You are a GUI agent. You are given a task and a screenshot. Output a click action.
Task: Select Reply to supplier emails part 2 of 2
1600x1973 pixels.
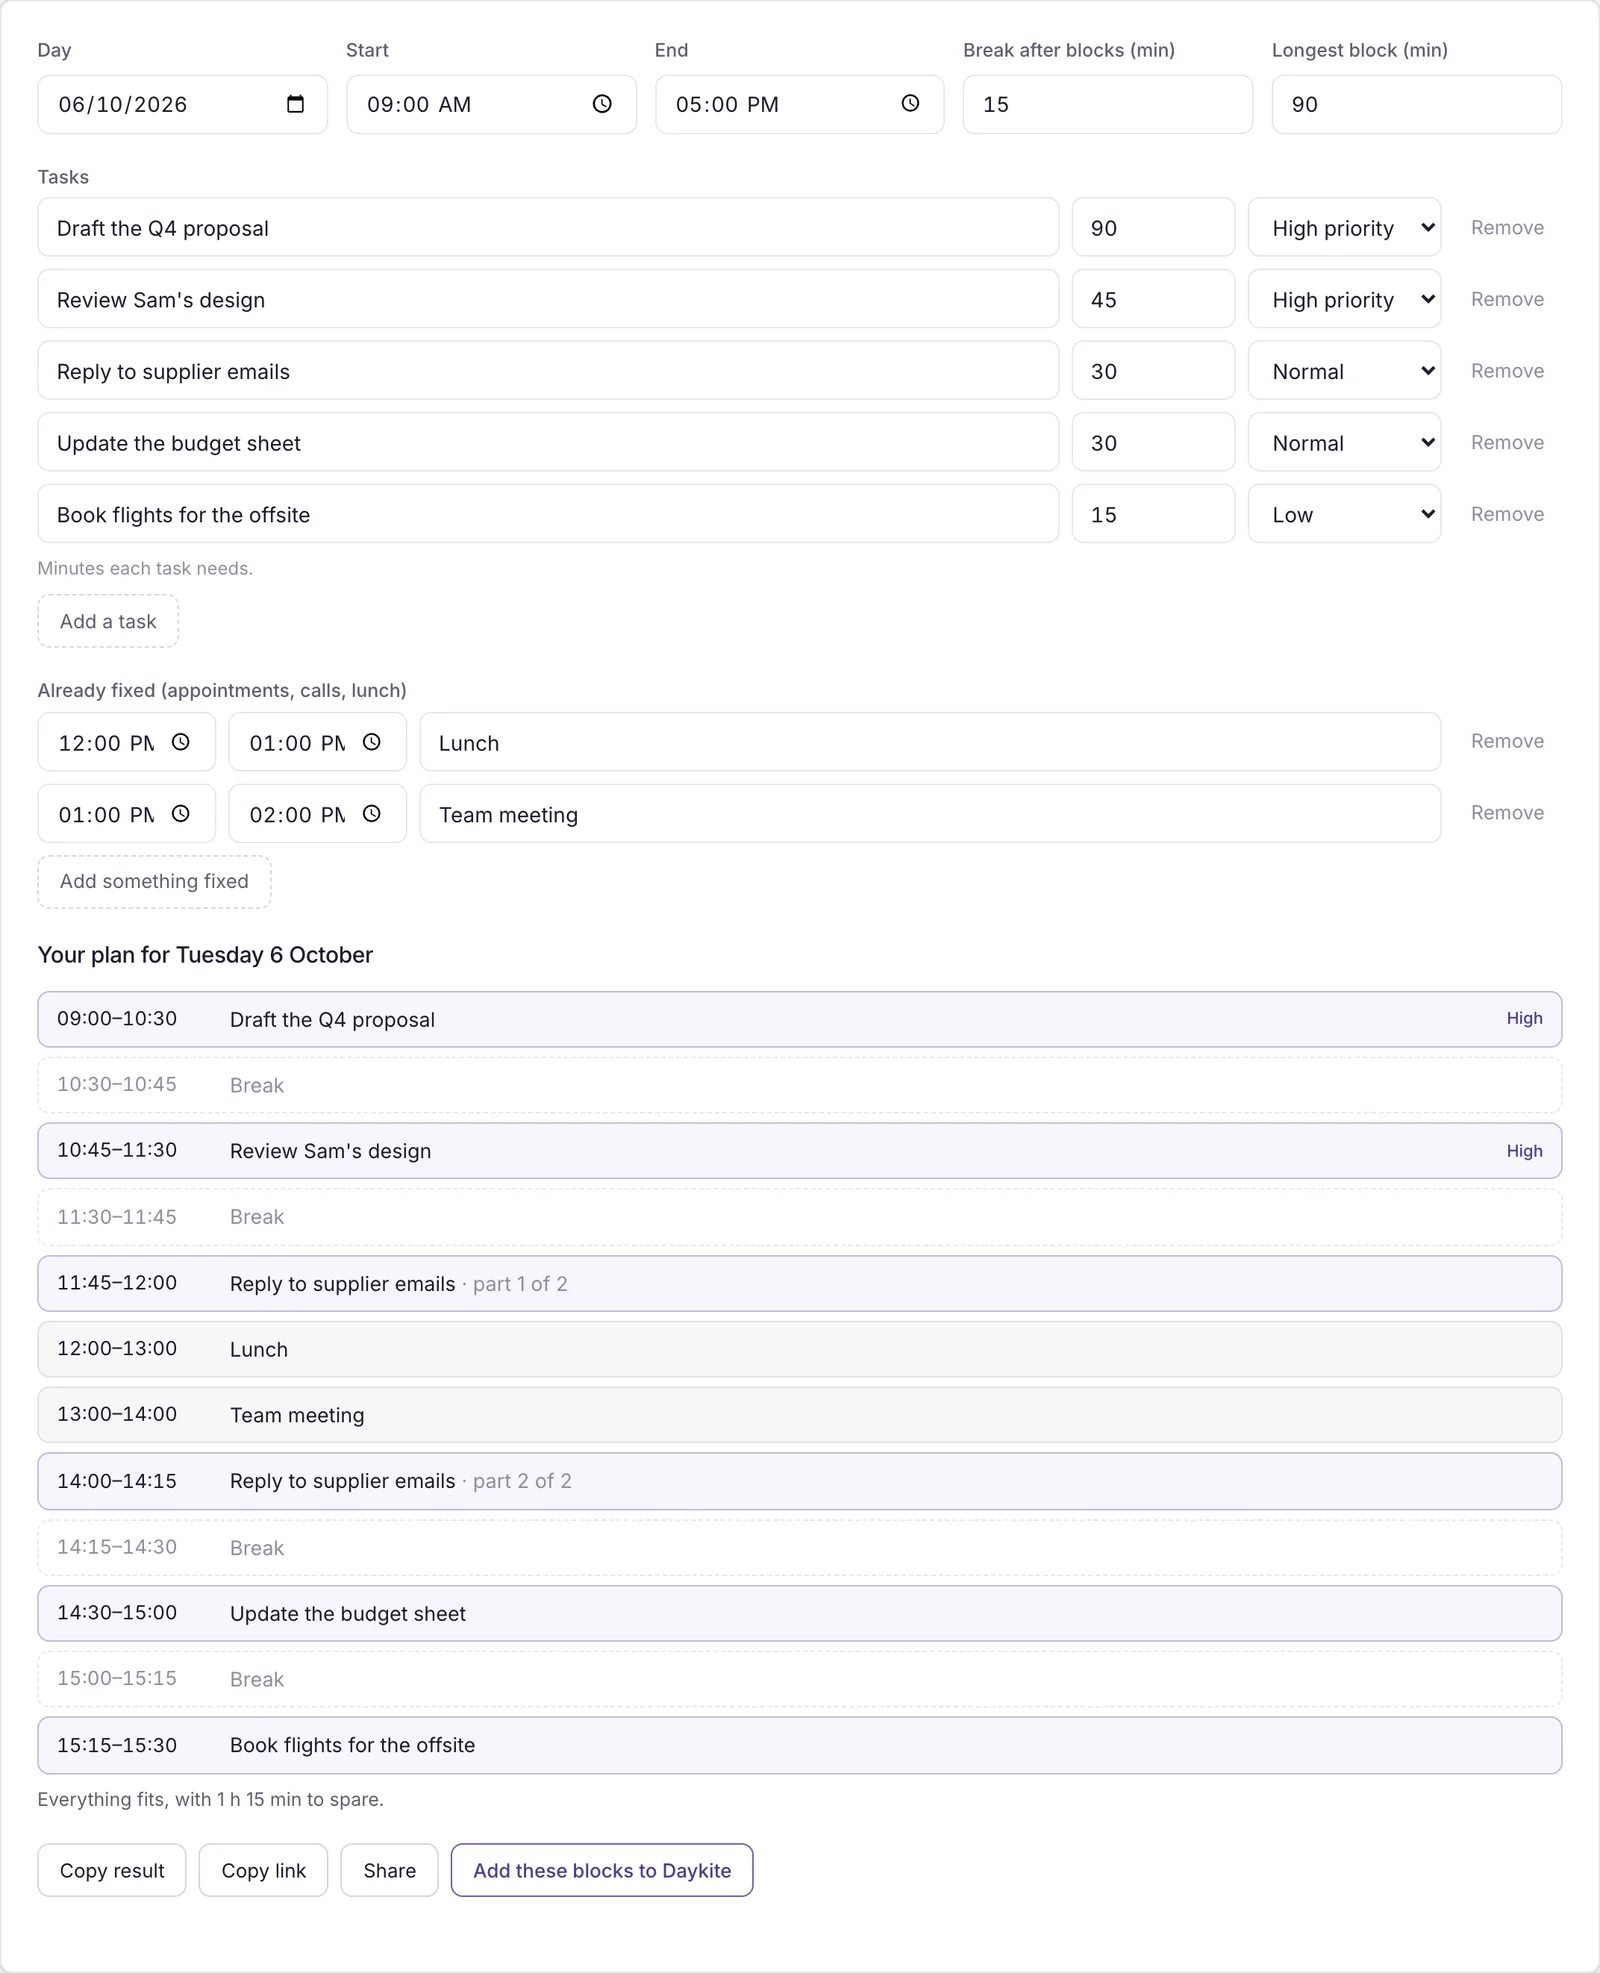[x=800, y=1481]
